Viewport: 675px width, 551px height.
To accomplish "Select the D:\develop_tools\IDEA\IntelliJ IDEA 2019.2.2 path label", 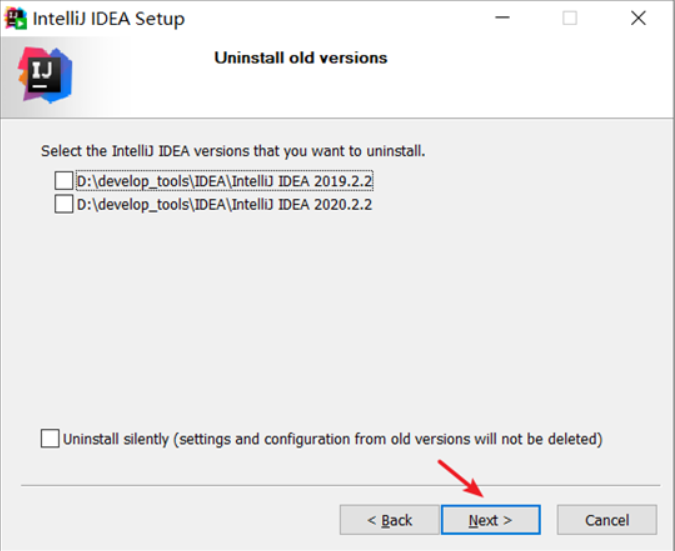I will click(x=225, y=181).
